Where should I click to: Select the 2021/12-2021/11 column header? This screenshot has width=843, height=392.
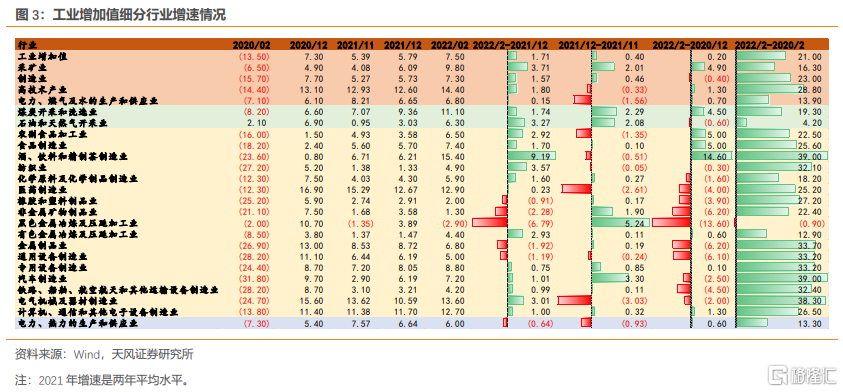[x=601, y=45]
